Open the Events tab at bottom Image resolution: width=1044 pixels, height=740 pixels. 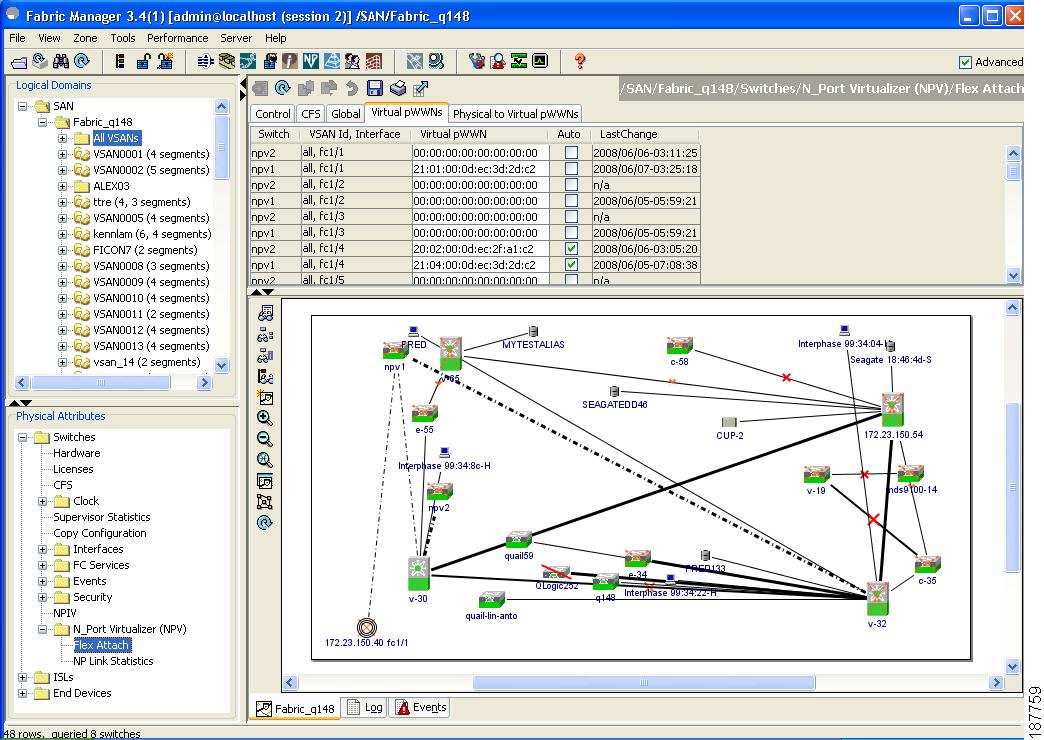coord(420,708)
